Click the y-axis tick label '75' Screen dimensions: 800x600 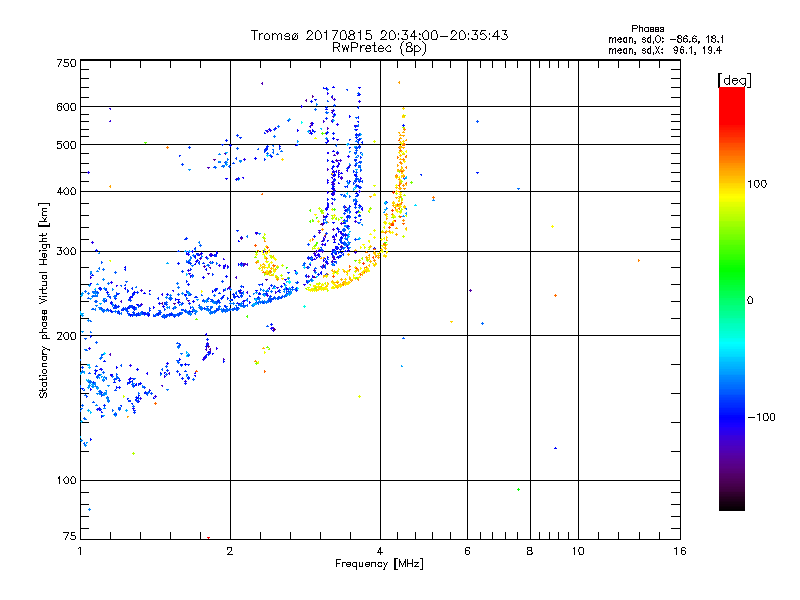point(70,536)
